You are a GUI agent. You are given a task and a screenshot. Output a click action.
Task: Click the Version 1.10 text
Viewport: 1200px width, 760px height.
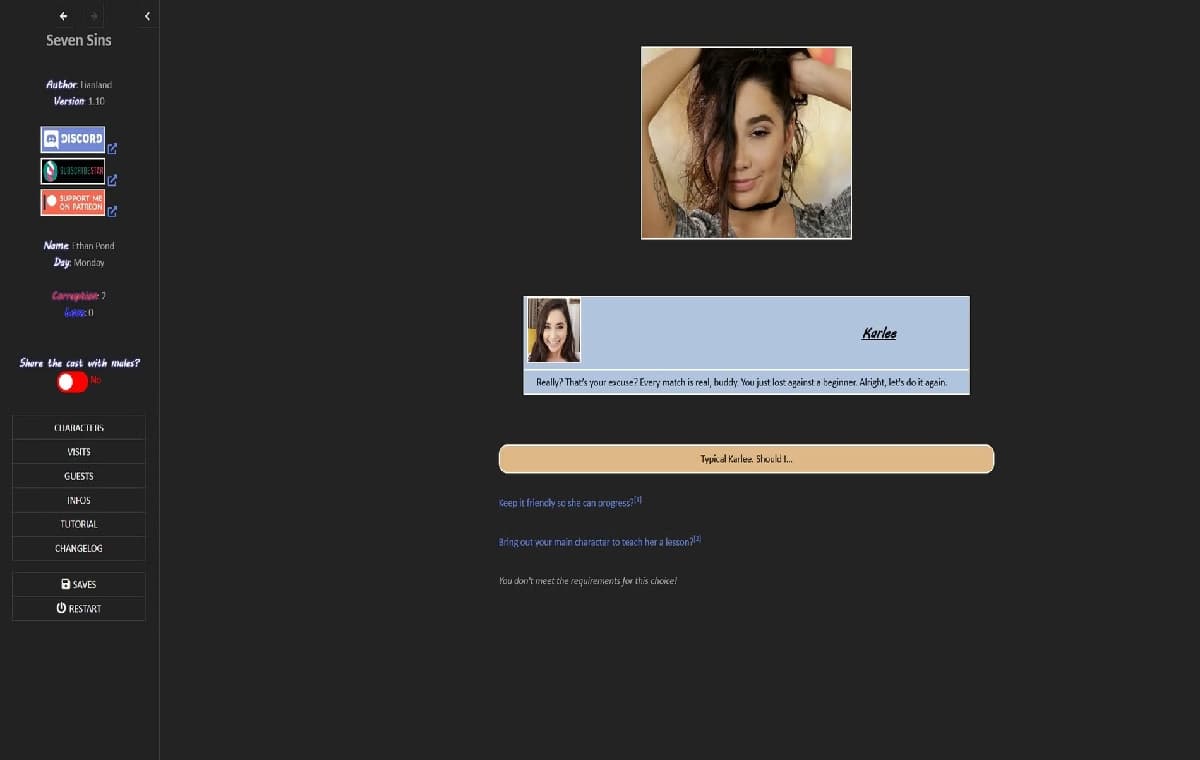point(79,102)
